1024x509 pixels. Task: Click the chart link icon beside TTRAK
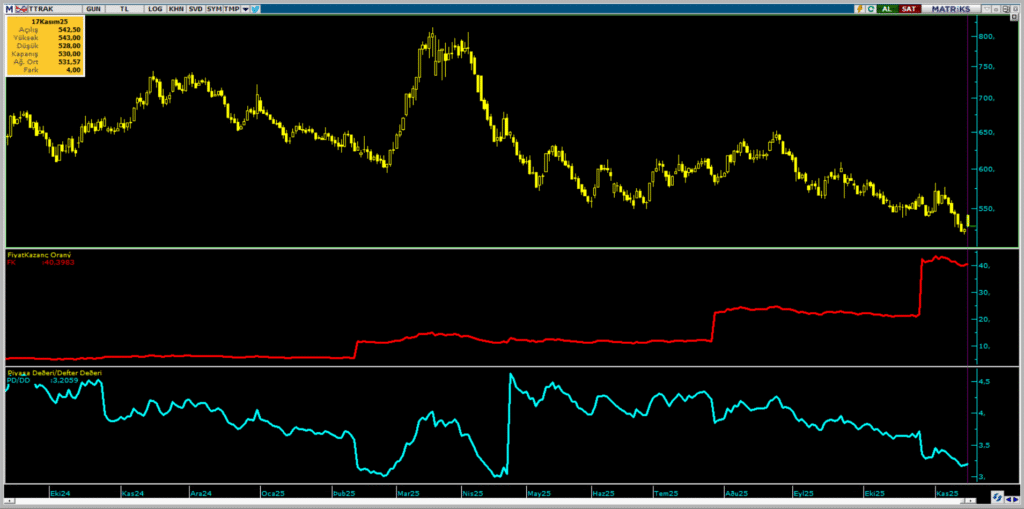[x=20, y=8]
